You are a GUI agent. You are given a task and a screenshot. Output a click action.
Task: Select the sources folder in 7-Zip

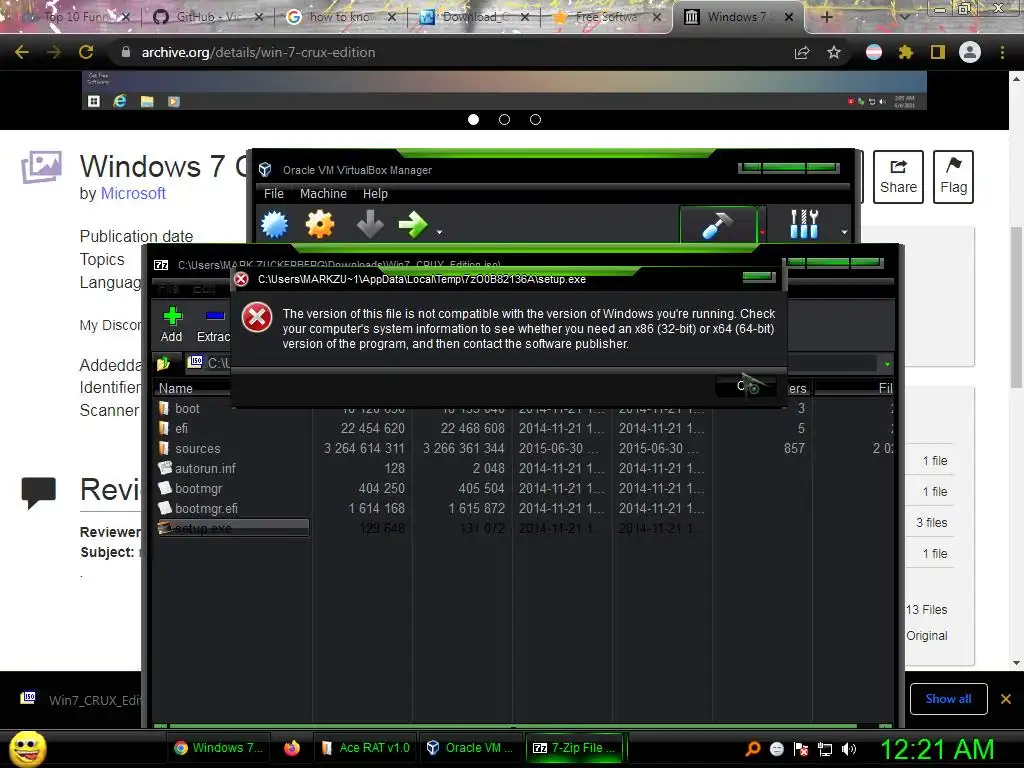[197, 449]
